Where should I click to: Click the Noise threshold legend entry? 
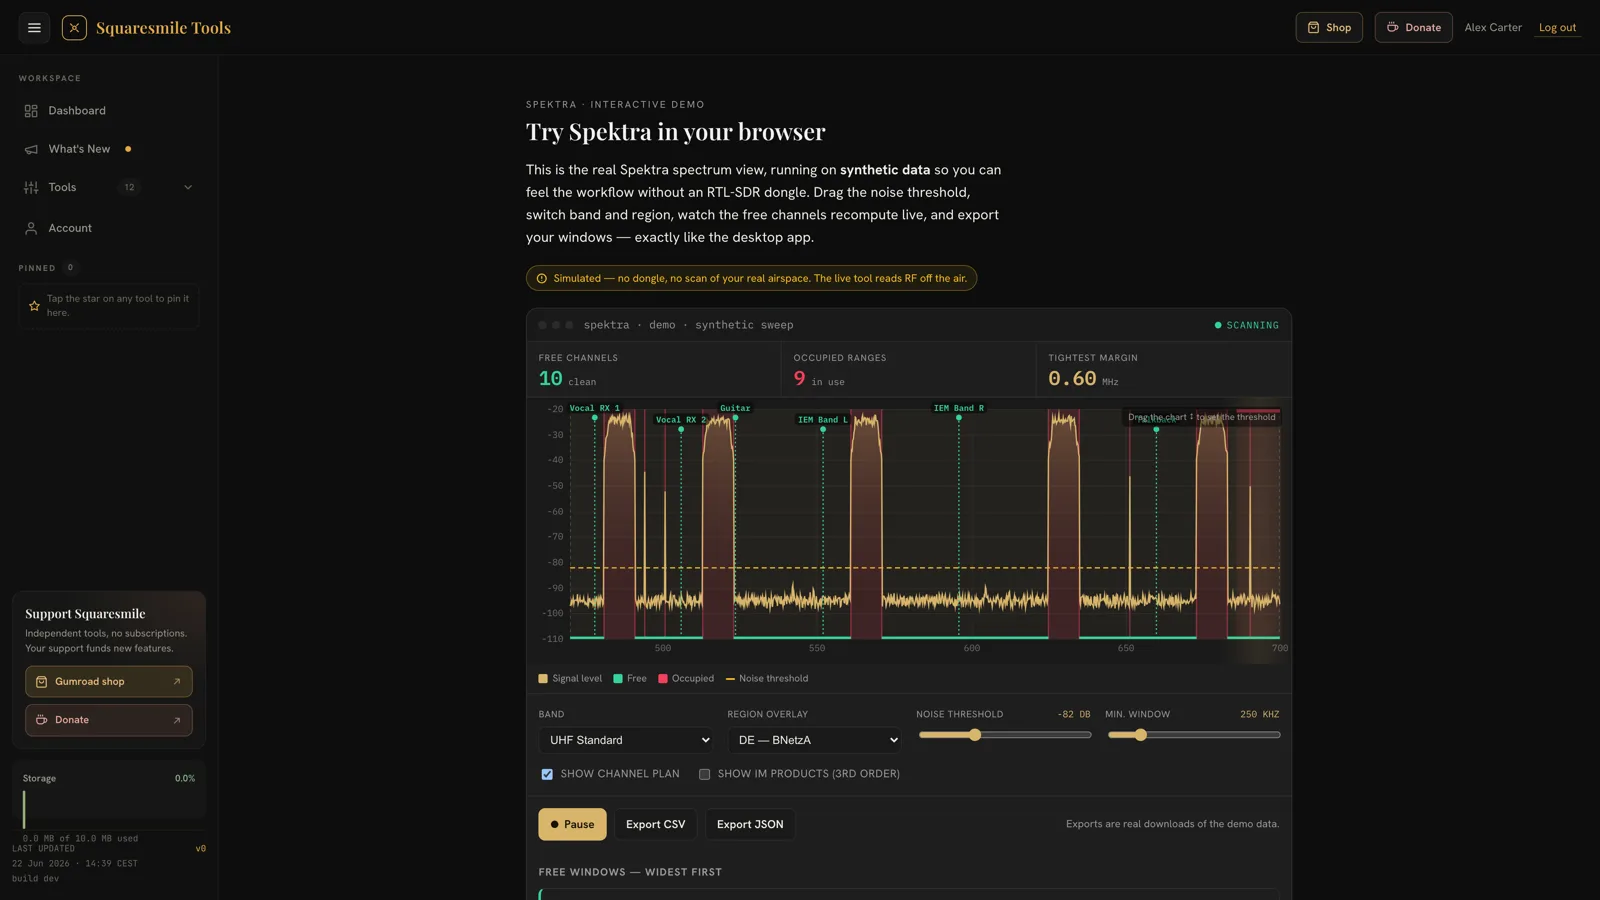point(767,678)
